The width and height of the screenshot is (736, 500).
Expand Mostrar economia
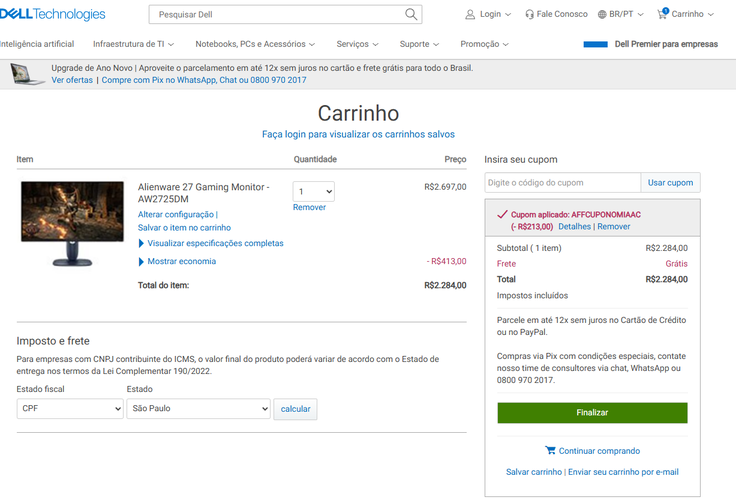click(x=177, y=262)
